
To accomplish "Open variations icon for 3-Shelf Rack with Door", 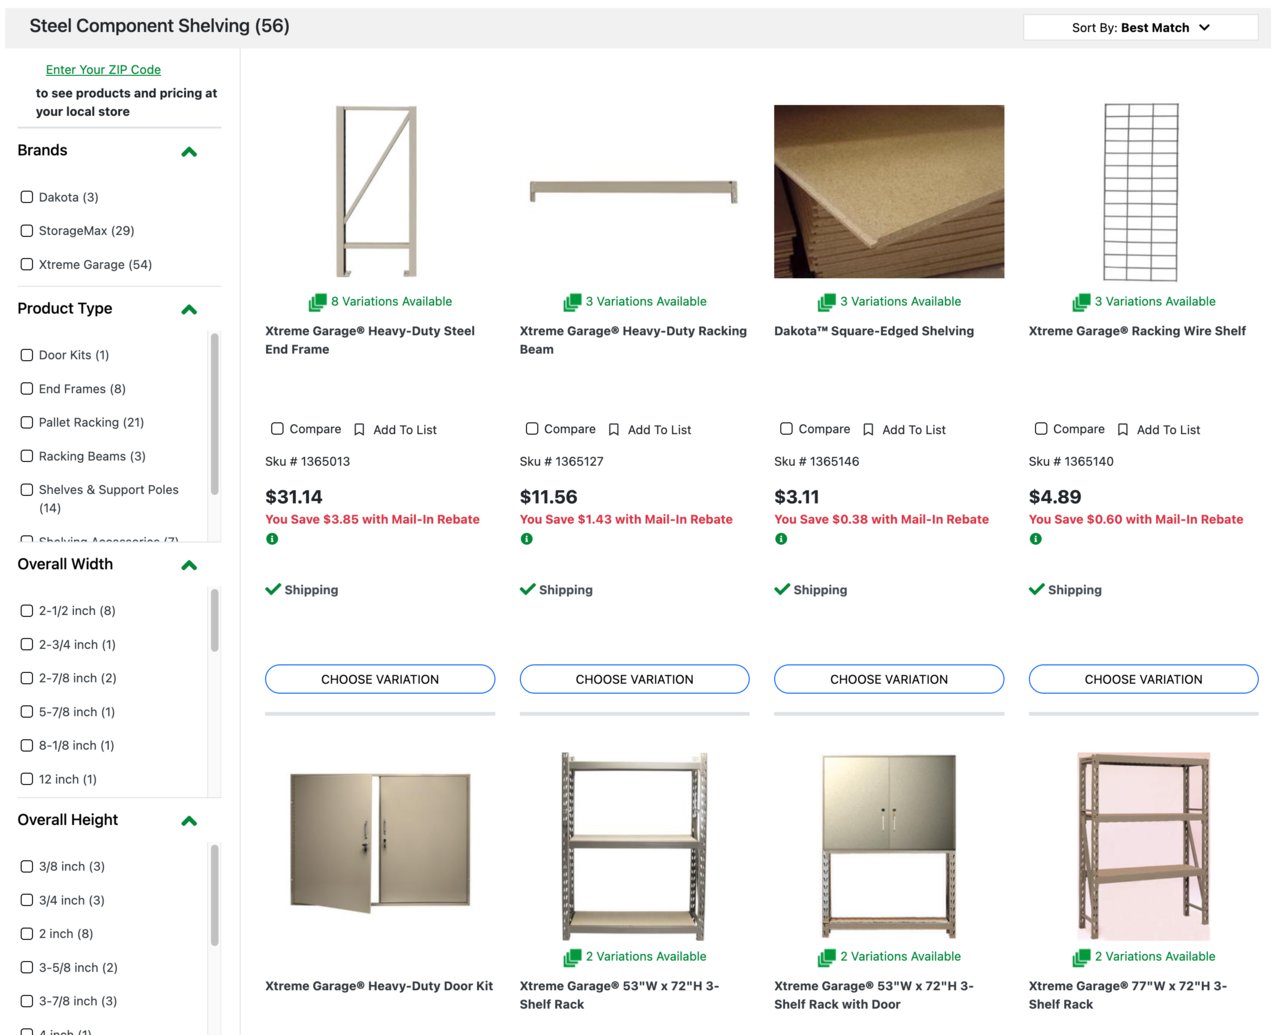I will point(826,958).
